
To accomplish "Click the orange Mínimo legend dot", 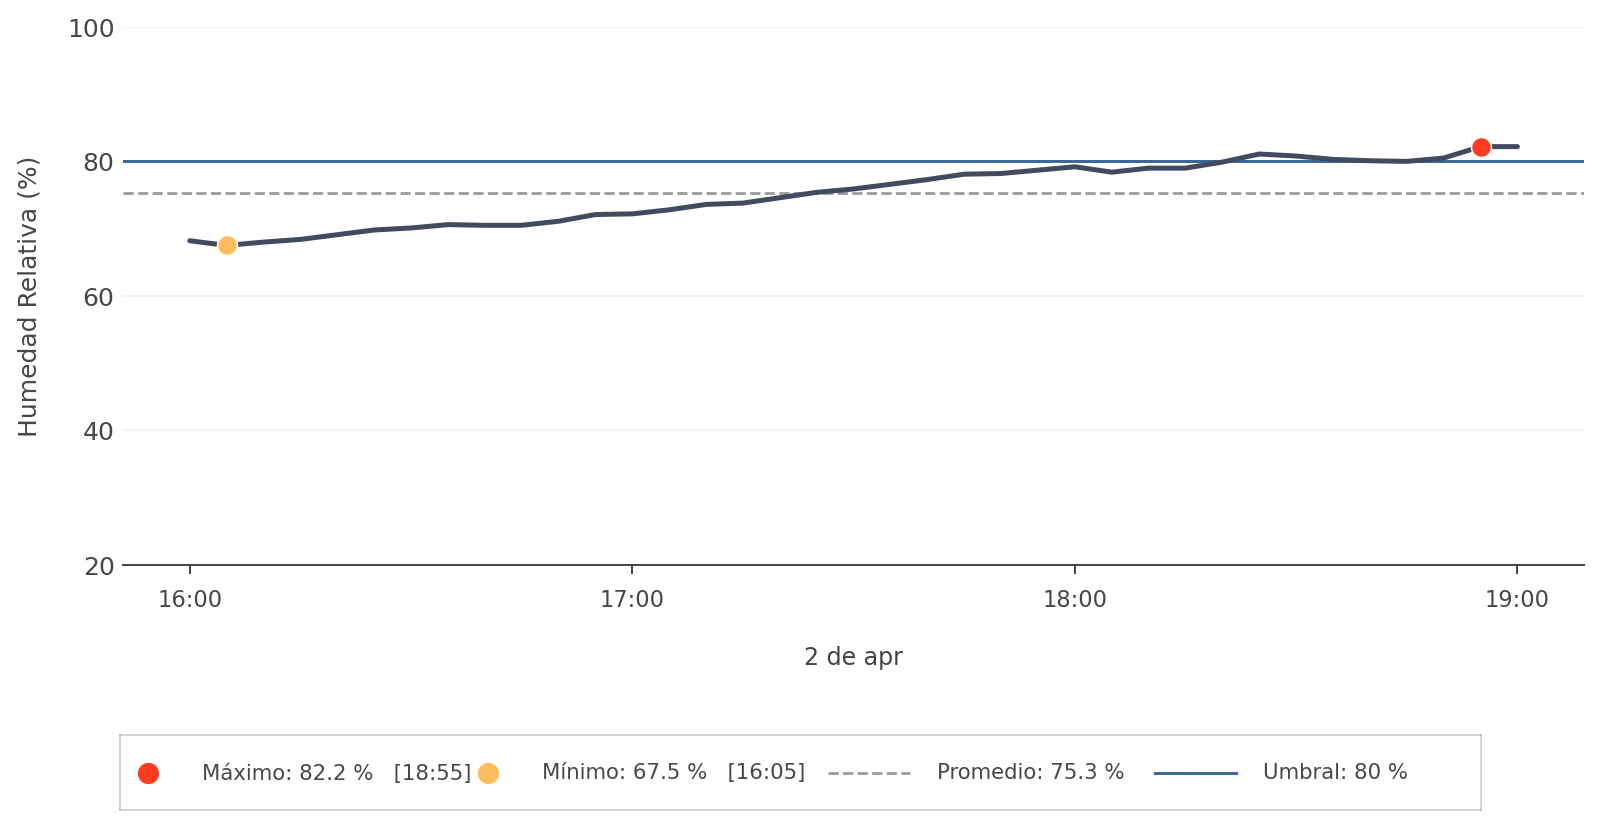I will pos(488,773).
